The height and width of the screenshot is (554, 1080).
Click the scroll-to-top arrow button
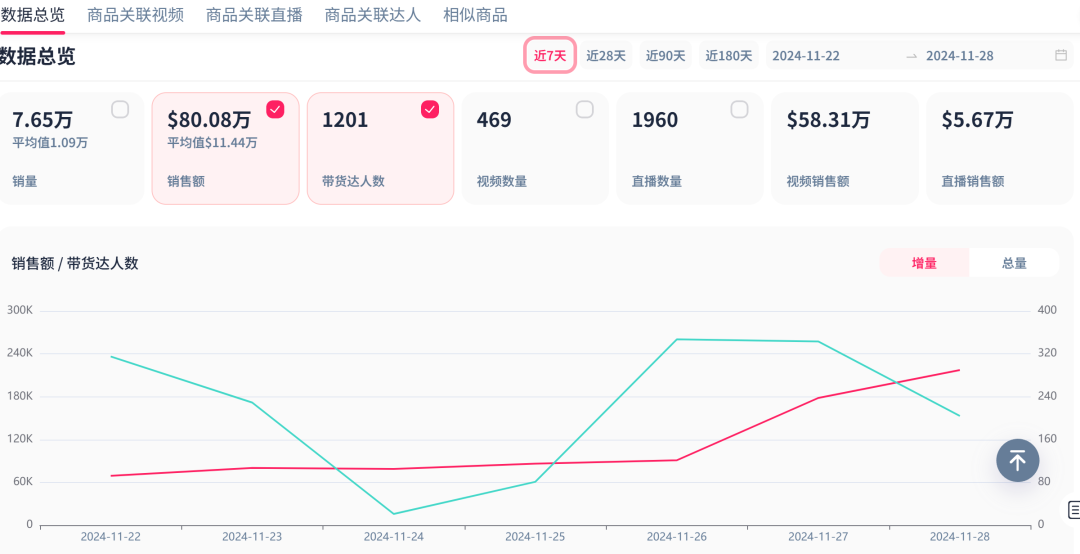click(1017, 461)
